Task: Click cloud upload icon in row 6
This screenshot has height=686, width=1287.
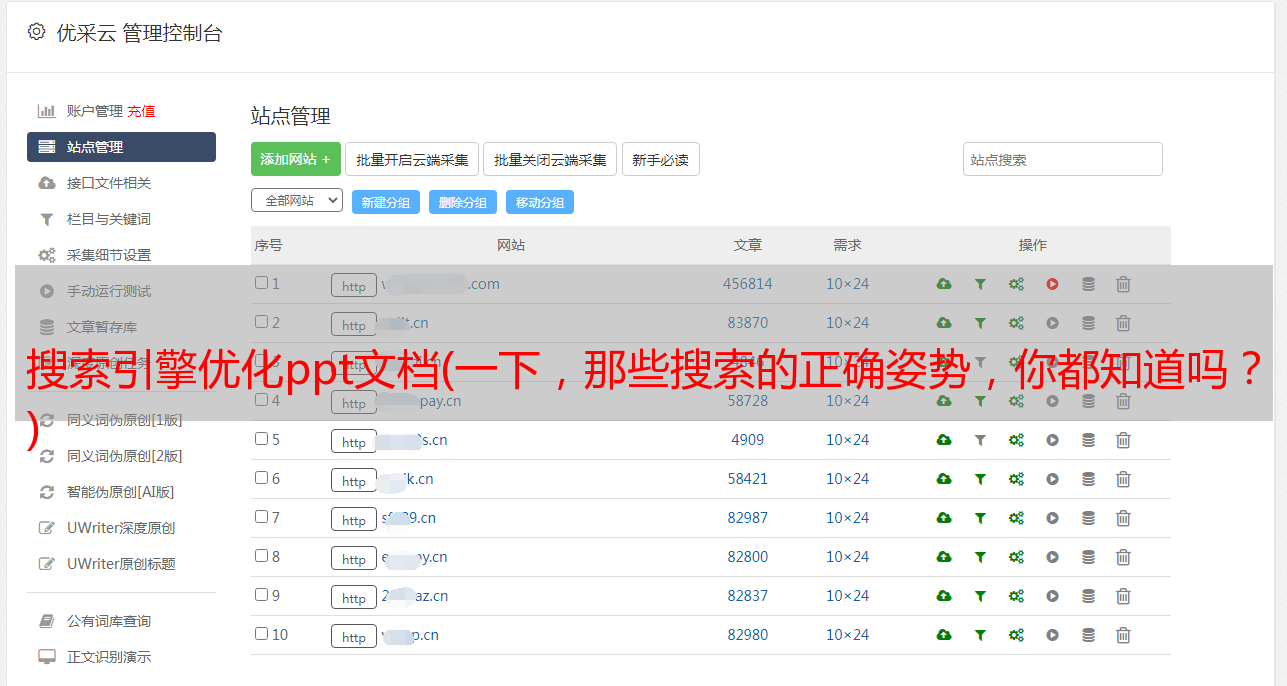Action: [x=944, y=479]
